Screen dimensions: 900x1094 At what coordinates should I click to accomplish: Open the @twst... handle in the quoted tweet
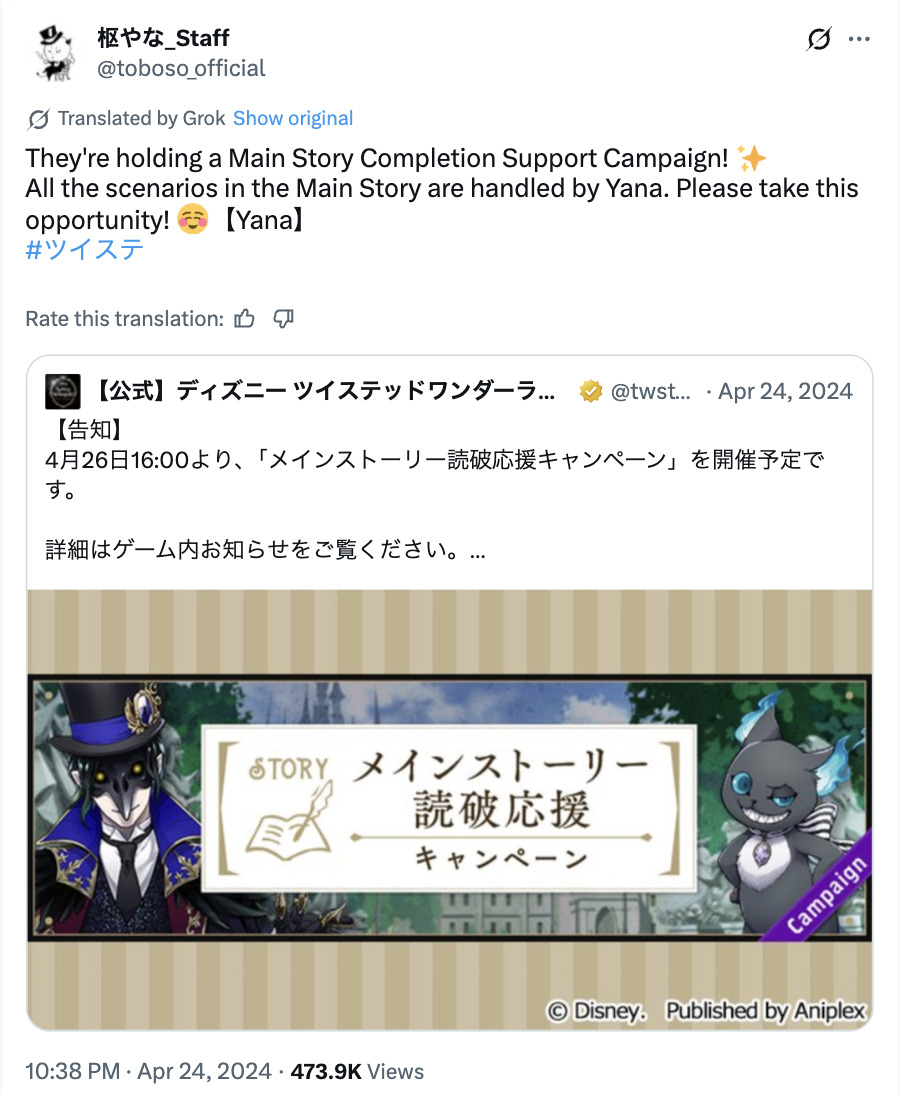tap(650, 391)
